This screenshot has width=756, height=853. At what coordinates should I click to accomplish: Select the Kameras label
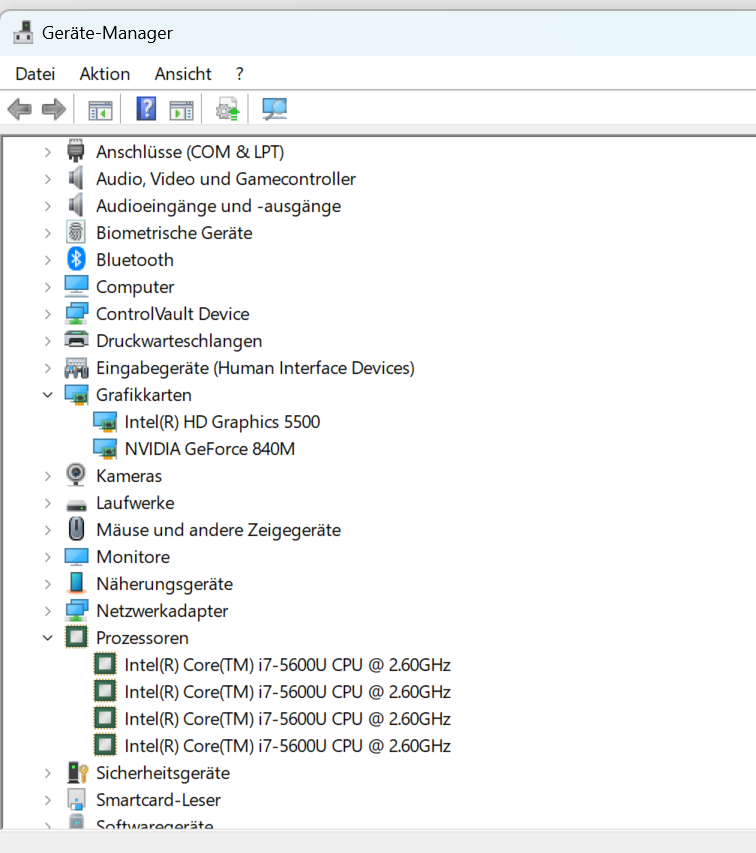[x=129, y=476]
